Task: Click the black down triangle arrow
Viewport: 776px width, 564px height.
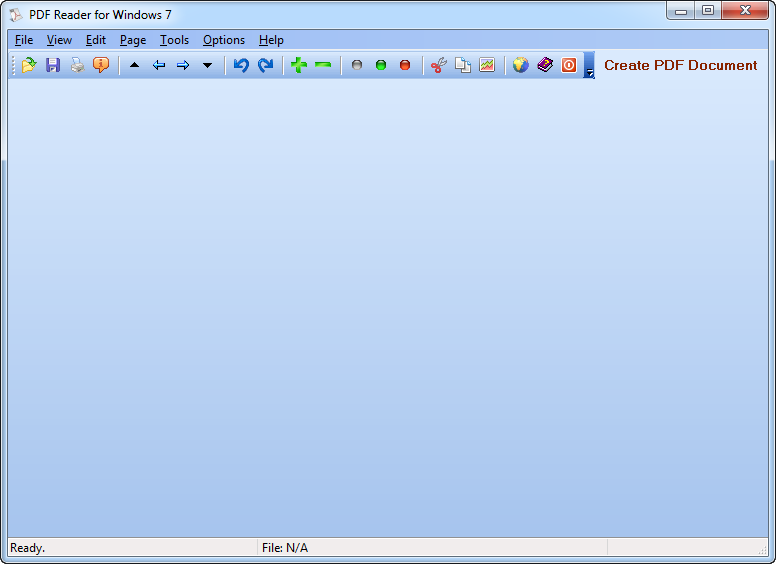Action: (x=207, y=65)
